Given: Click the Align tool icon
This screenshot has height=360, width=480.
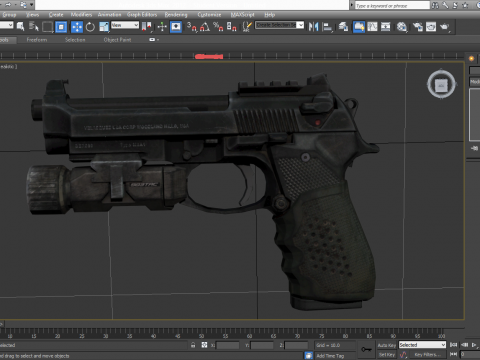Looking at the screenshot, I should (327, 27).
